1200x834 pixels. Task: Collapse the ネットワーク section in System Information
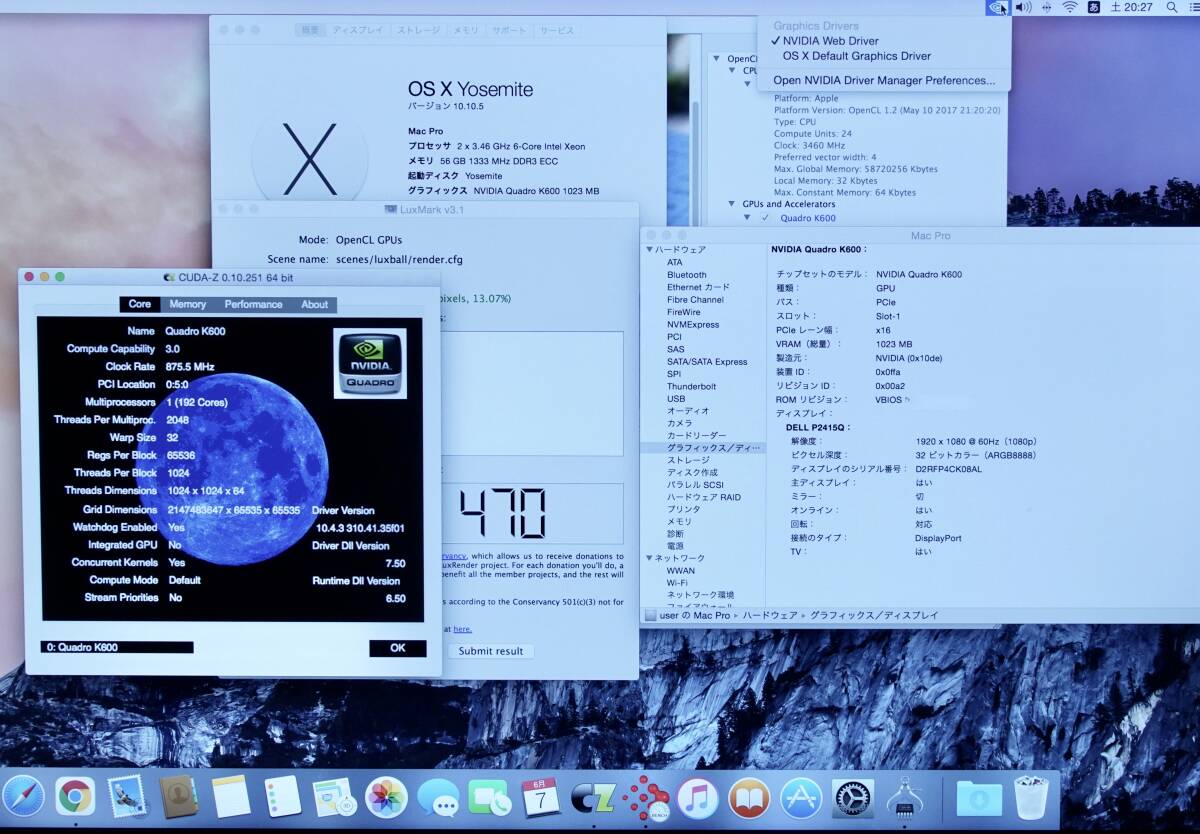click(x=649, y=558)
